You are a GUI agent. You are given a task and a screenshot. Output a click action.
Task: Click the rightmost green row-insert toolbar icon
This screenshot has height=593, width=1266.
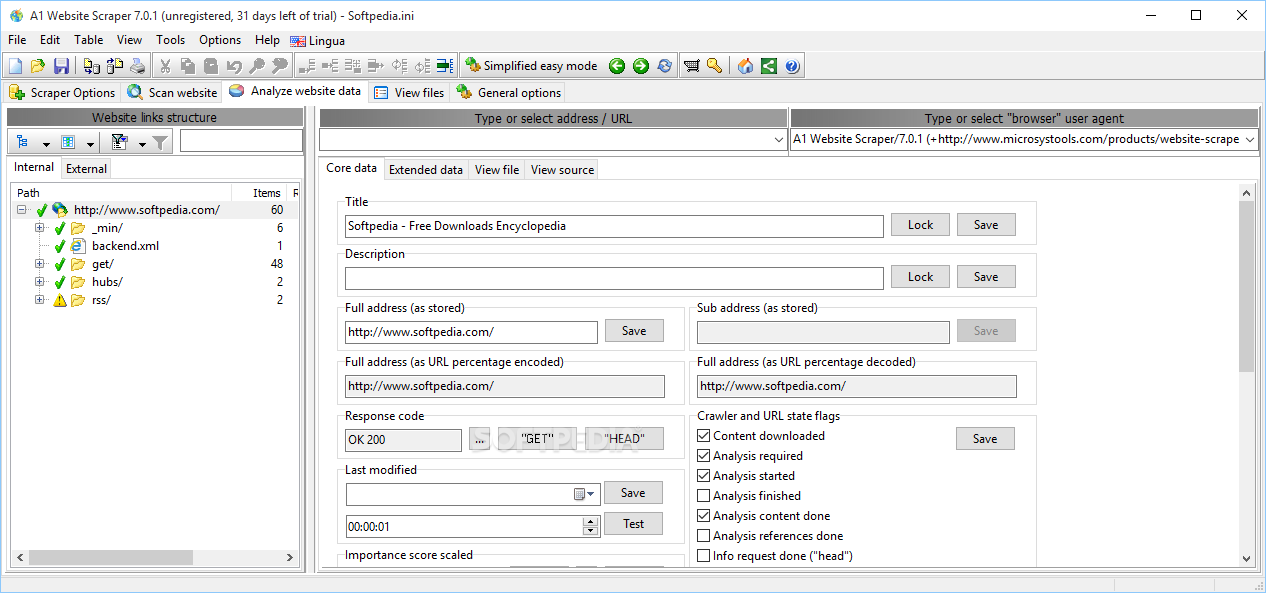click(x=445, y=66)
